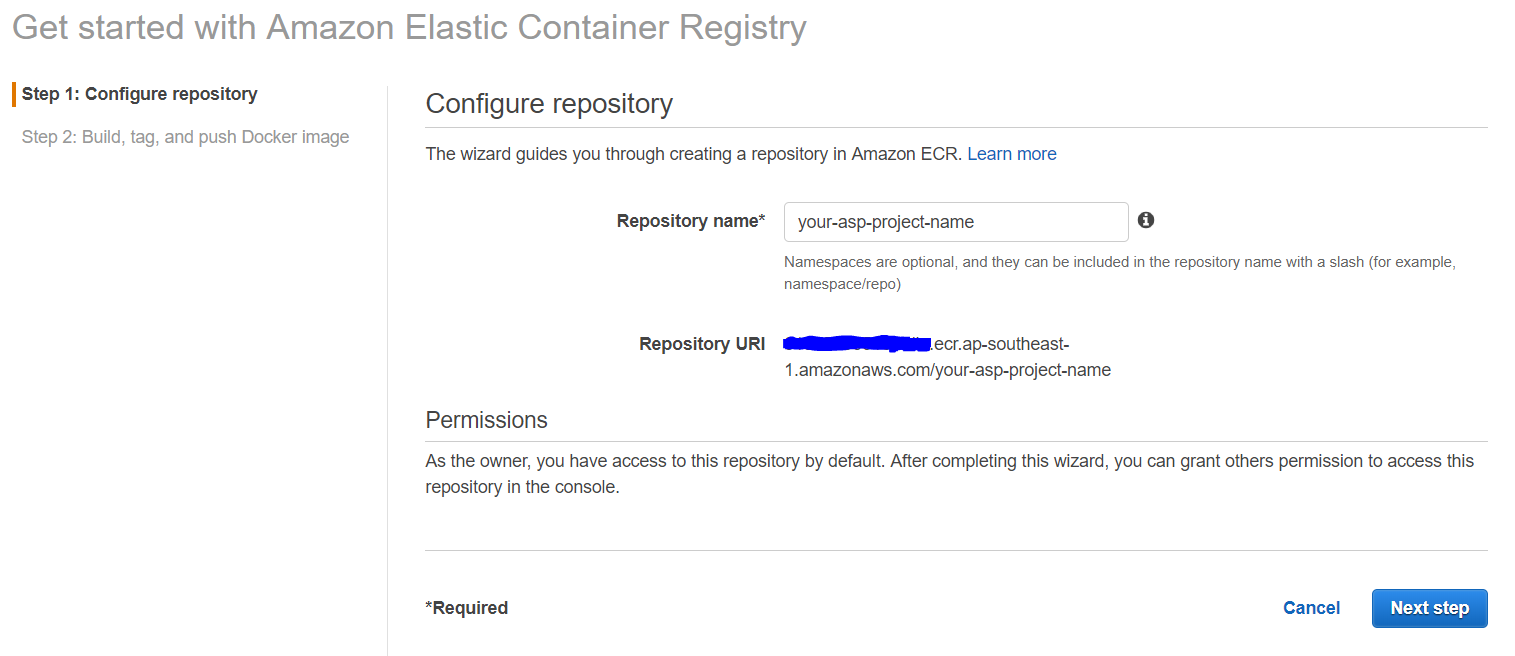The width and height of the screenshot is (1515, 656).
Task: Click the Repository URI label
Action: [702, 344]
